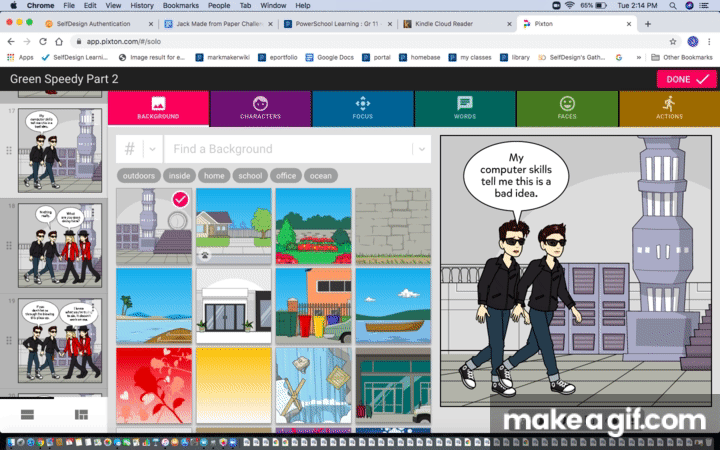Image resolution: width=720 pixels, height=450 pixels.
Task: Open the Faces expression panel
Action: [x=567, y=108]
